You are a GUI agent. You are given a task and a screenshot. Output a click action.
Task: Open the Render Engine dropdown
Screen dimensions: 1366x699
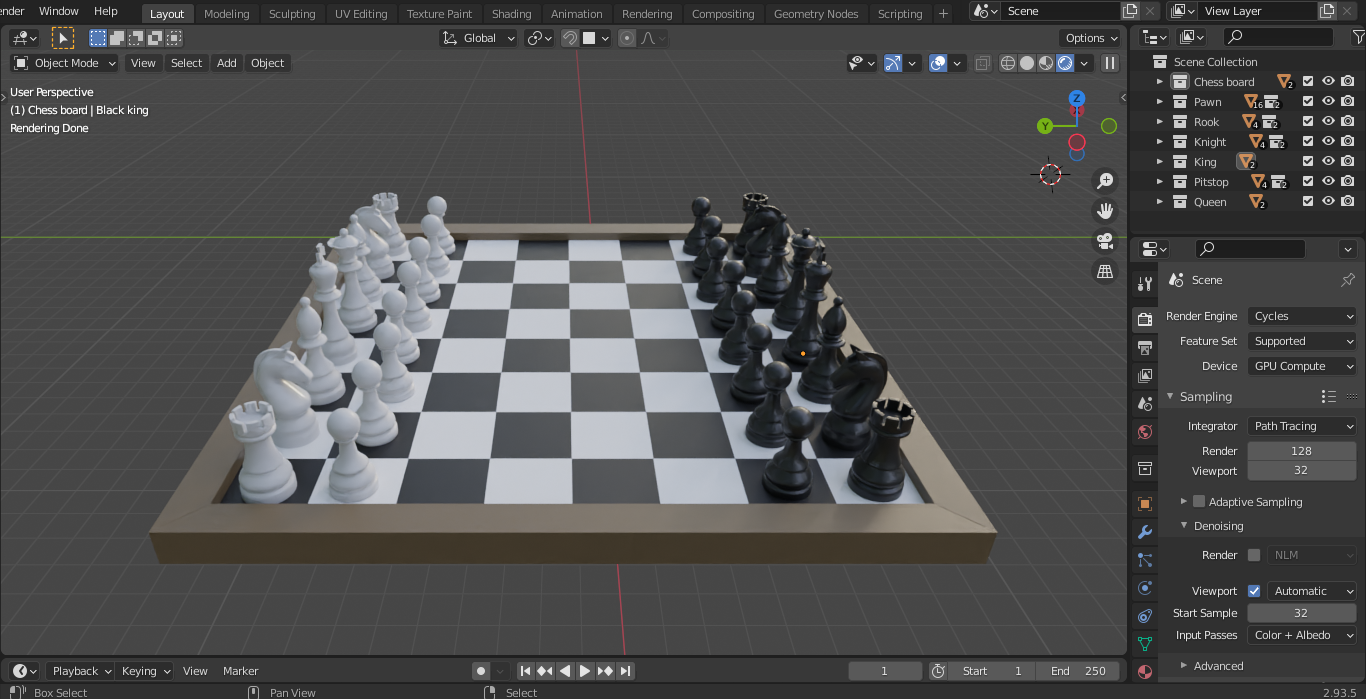pyautogui.click(x=1301, y=316)
